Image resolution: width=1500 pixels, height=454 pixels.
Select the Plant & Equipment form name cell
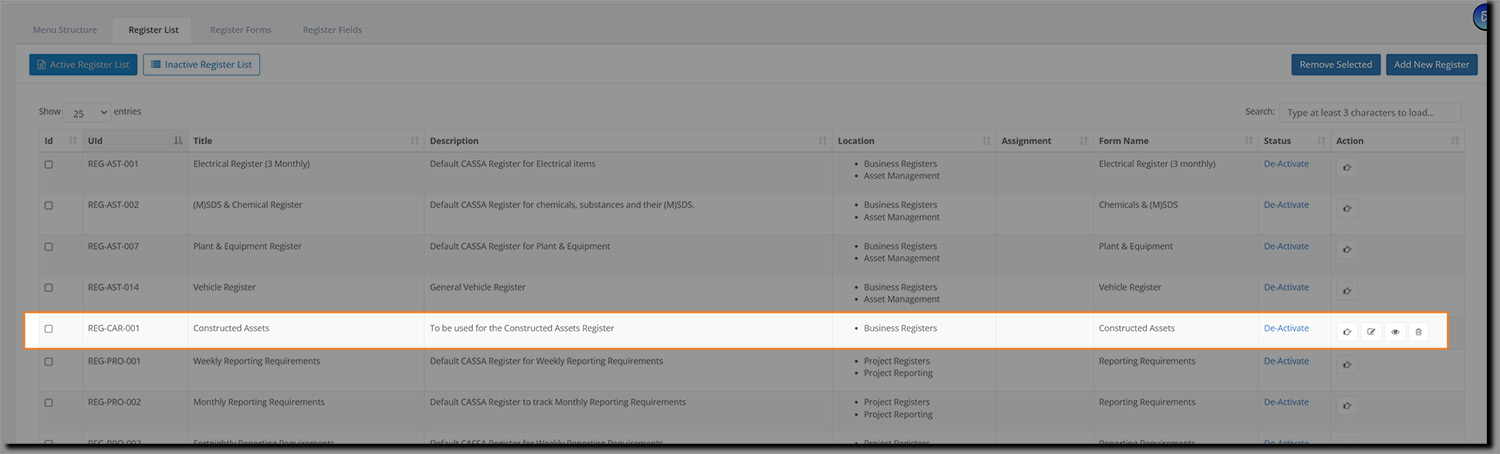(1136, 246)
